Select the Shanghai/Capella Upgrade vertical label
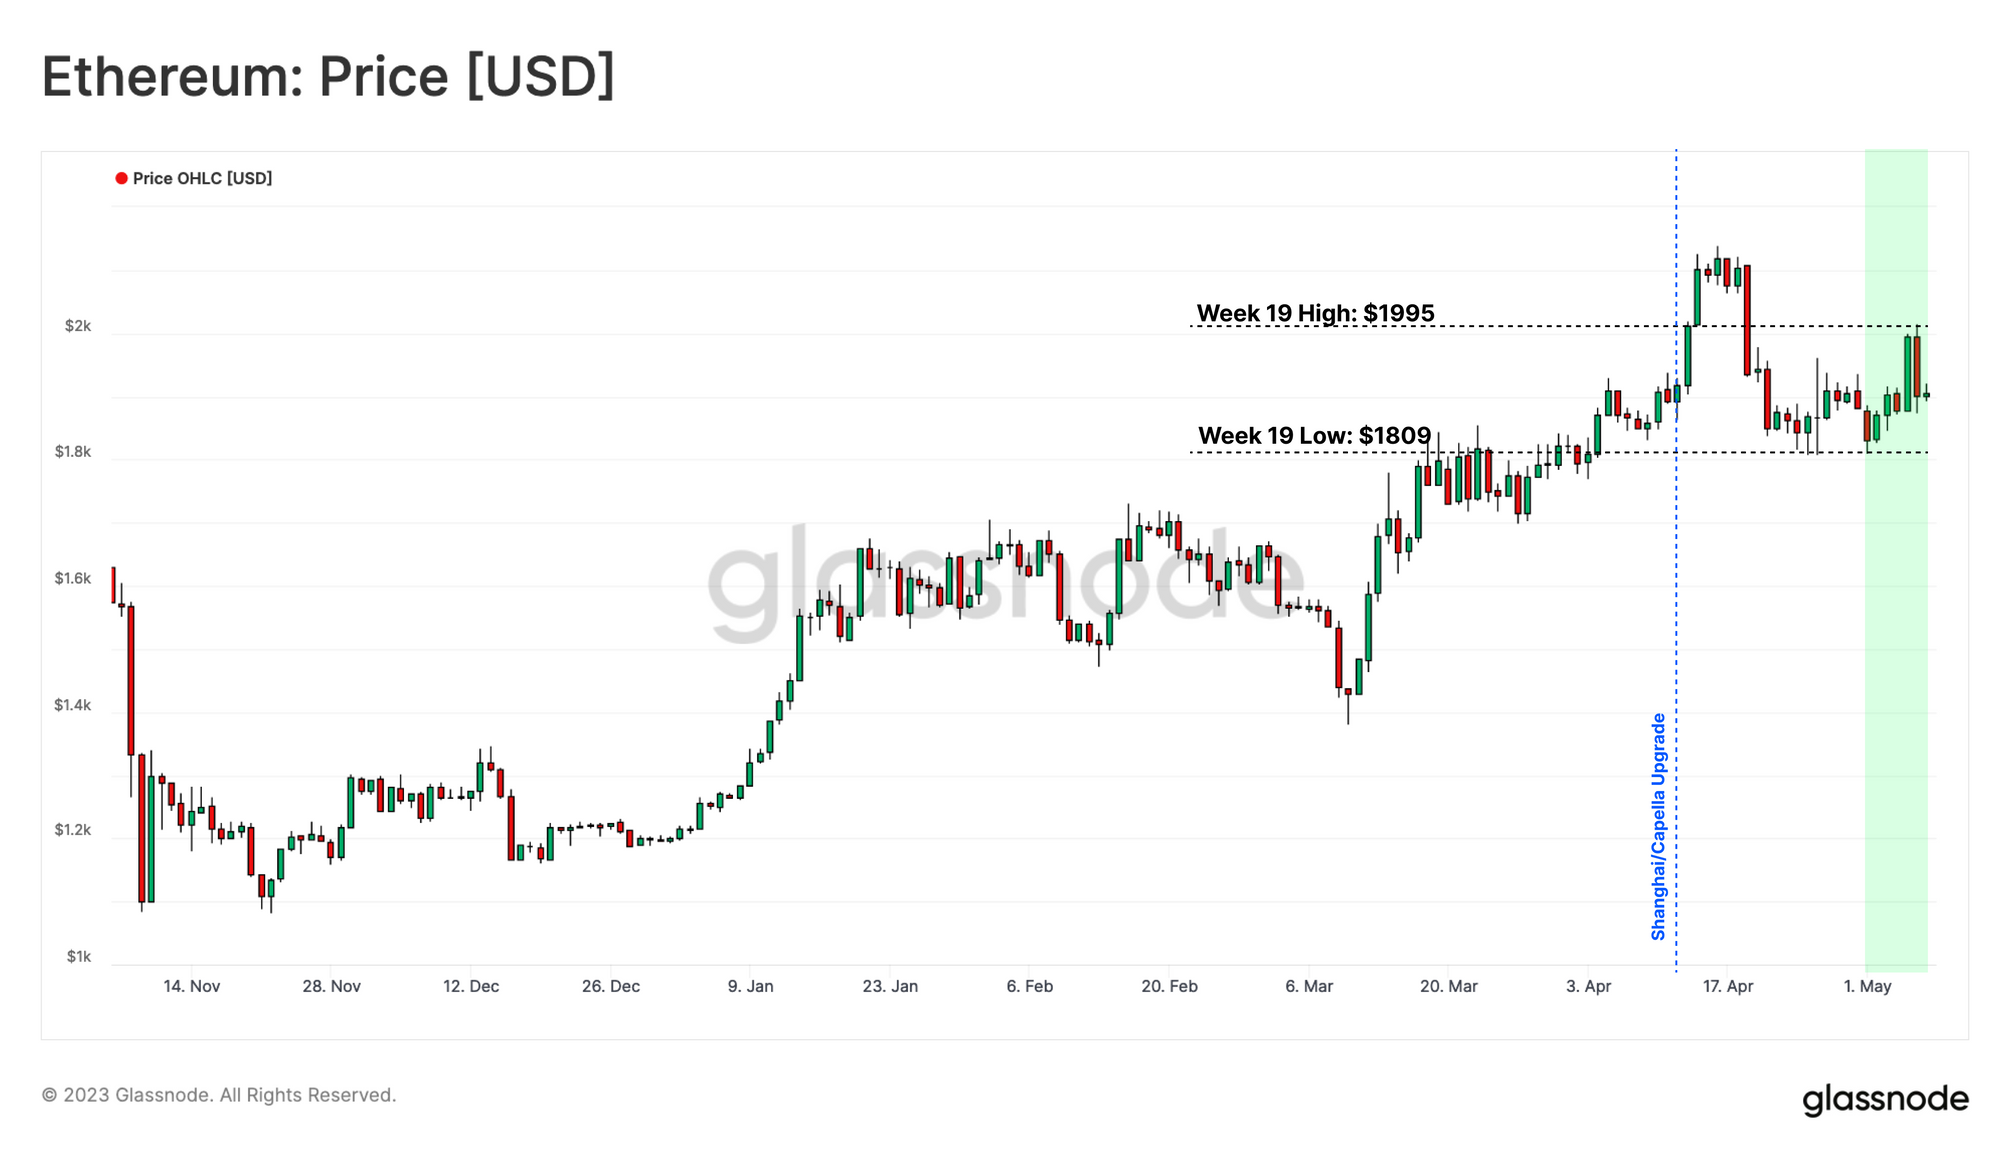The height and width of the screenshot is (1155, 2000). 1658,827
